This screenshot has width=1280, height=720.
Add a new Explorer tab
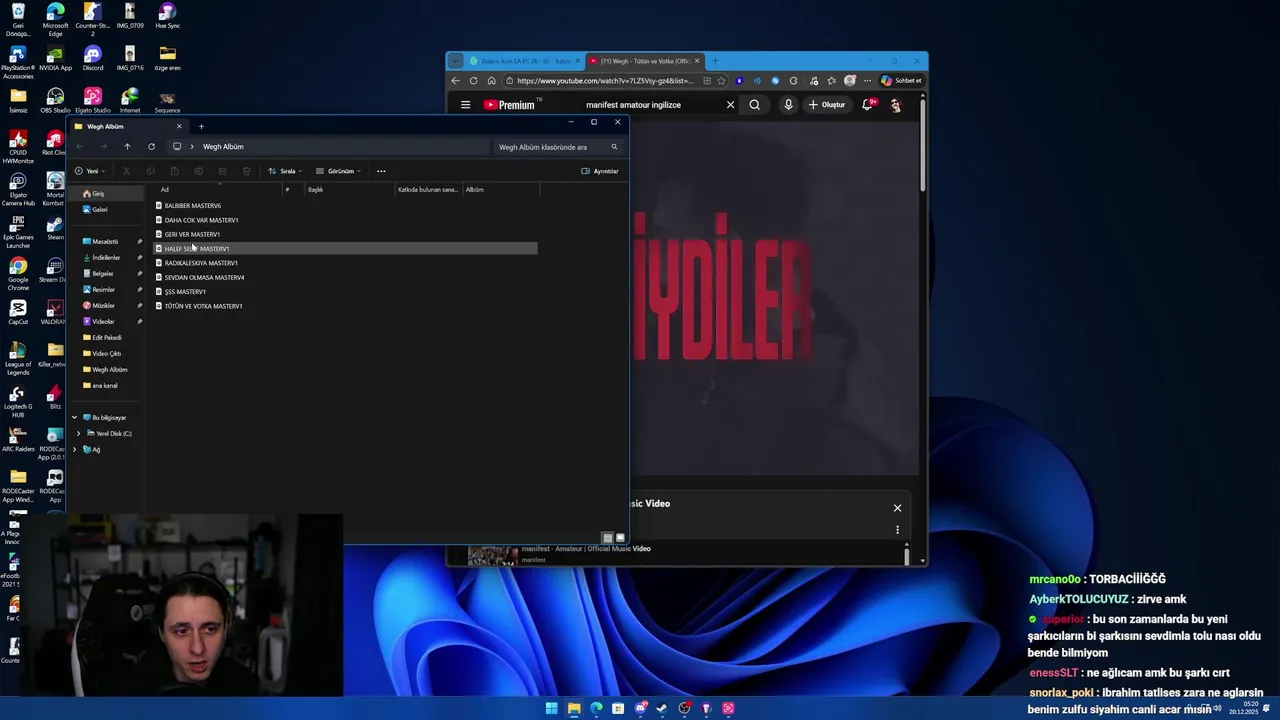click(x=201, y=127)
